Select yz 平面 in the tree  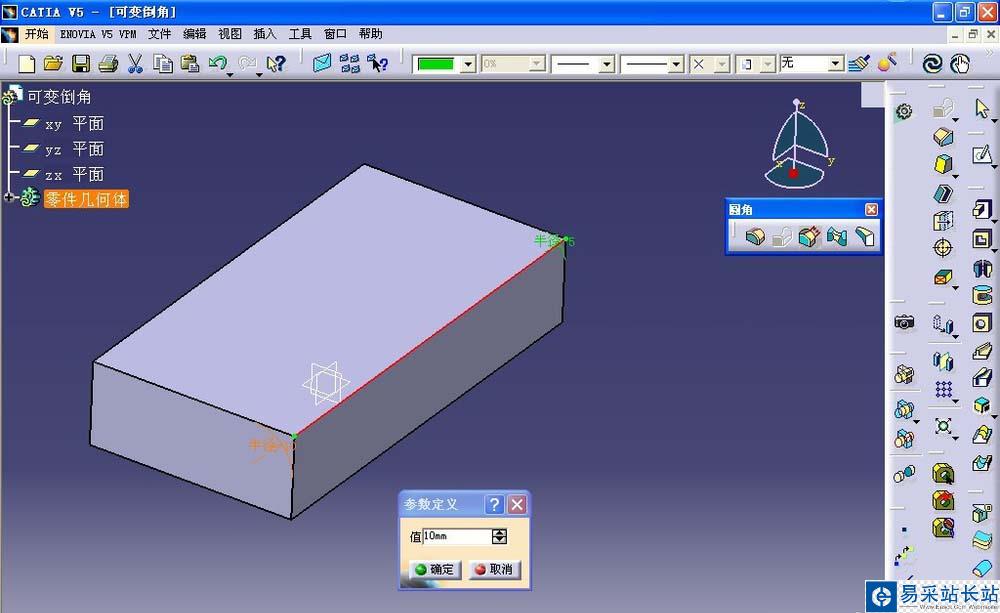point(74,149)
